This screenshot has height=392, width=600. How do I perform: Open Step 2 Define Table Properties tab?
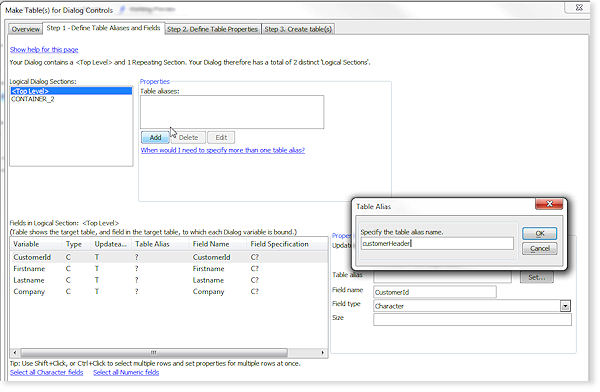[x=212, y=29]
